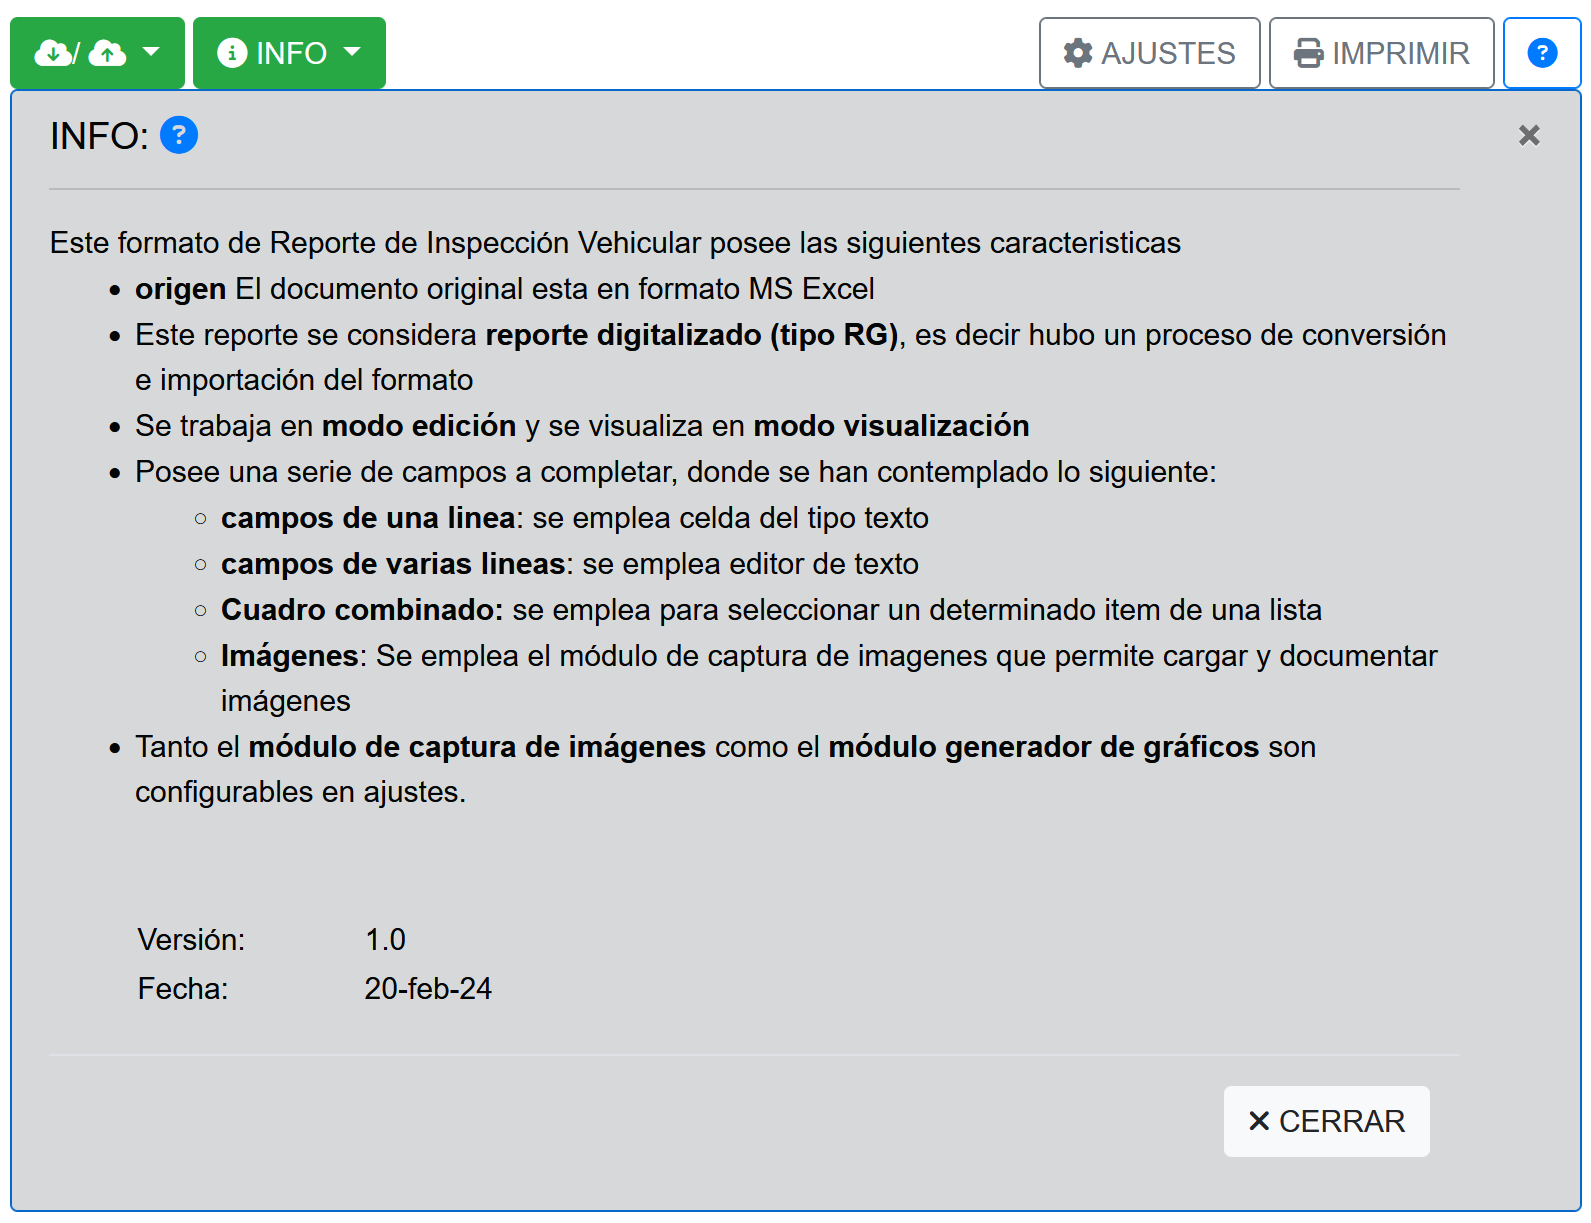Click the cloud upload icon

coord(107,53)
